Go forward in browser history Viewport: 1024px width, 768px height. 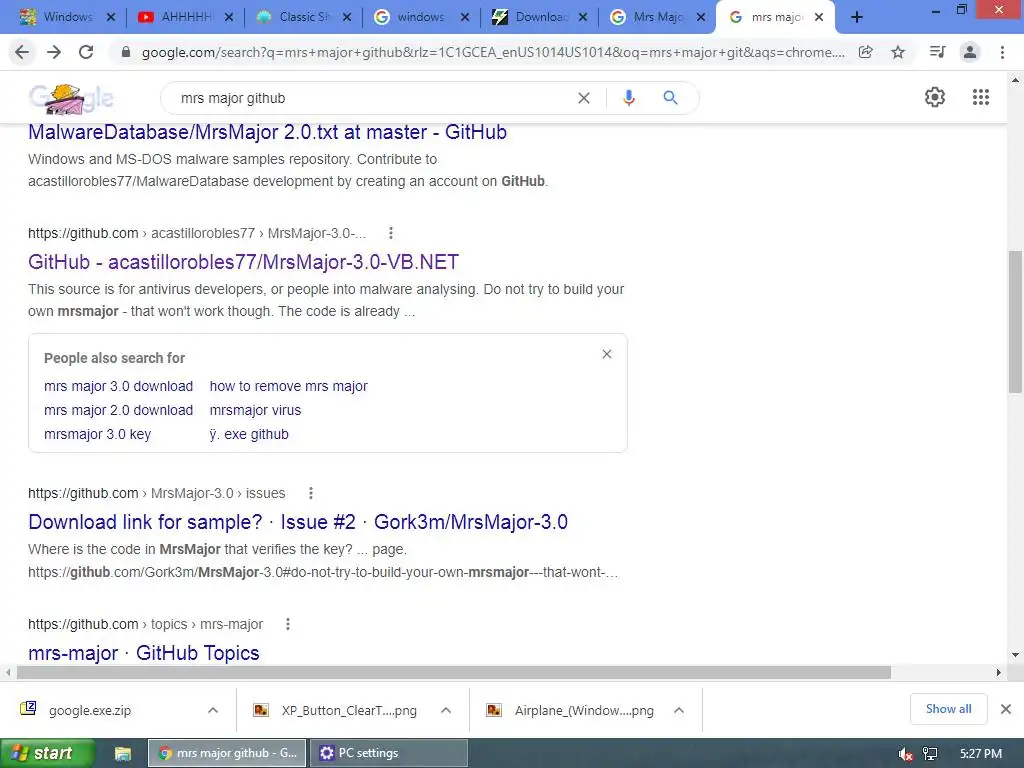tap(54, 52)
